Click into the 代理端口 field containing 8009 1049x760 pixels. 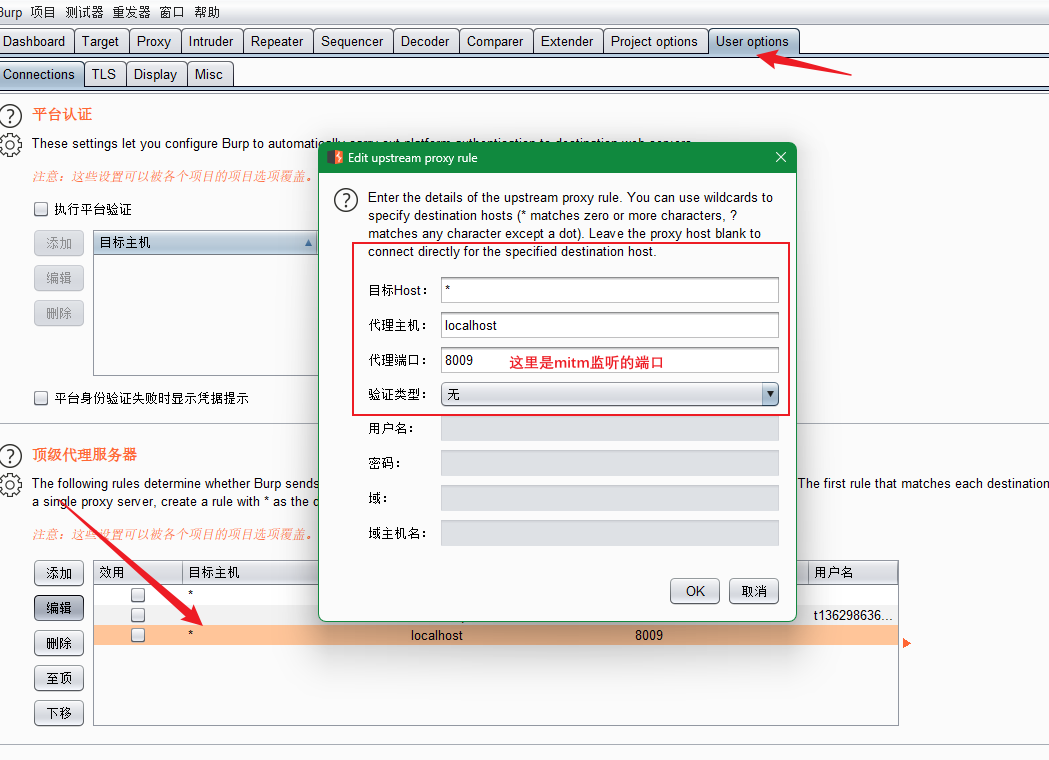click(609, 360)
